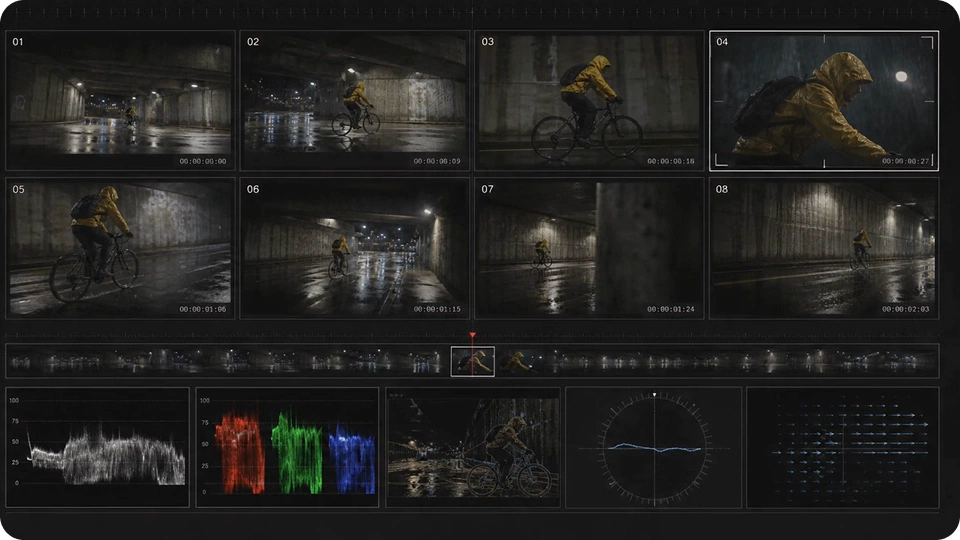Select the edge-outline cyclist preview panel
The width and height of the screenshot is (960, 540).
(473, 447)
